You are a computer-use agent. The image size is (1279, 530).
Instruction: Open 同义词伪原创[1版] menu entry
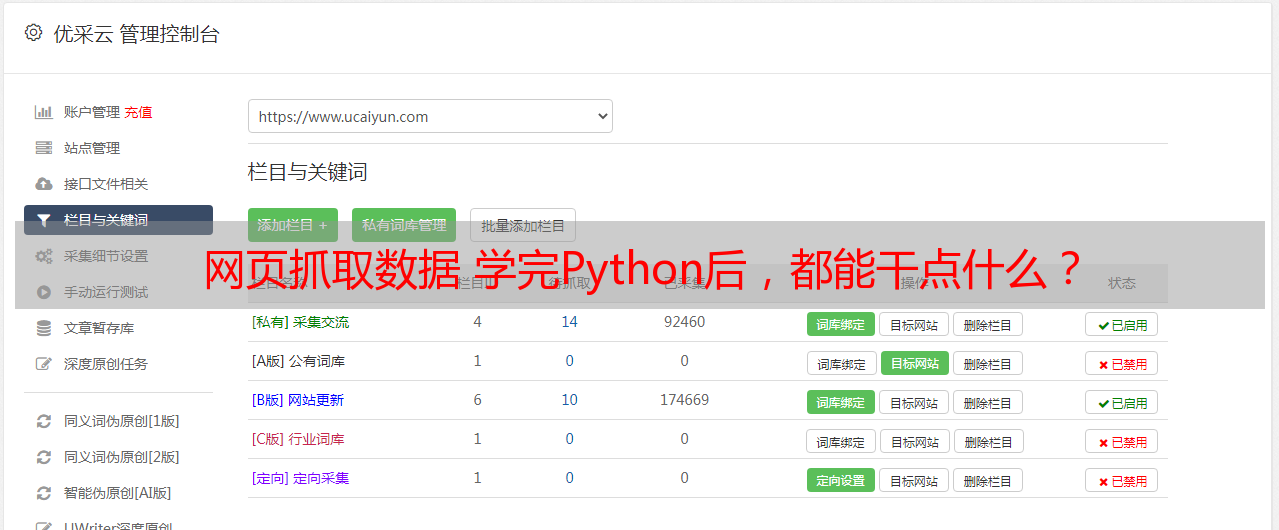point(122,421)
